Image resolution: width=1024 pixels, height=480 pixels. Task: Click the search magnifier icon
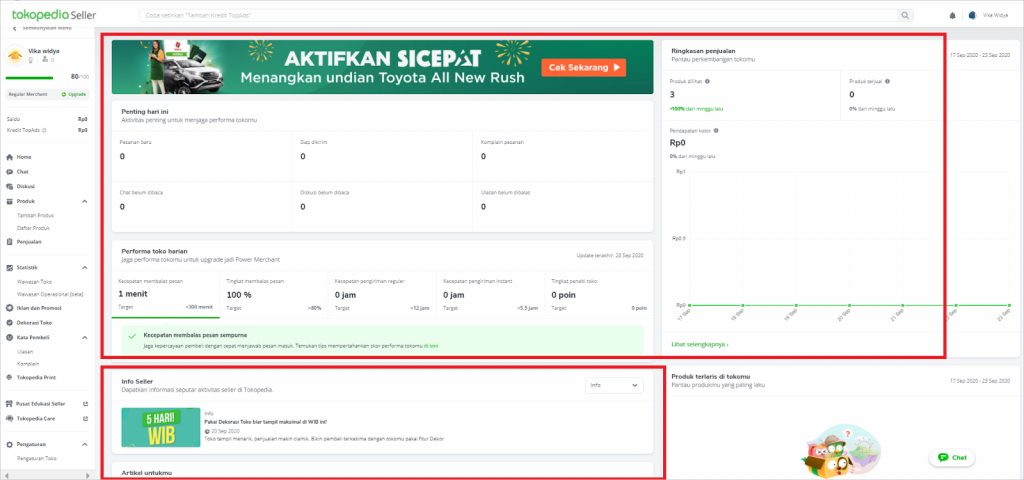[x=905, y=16]
